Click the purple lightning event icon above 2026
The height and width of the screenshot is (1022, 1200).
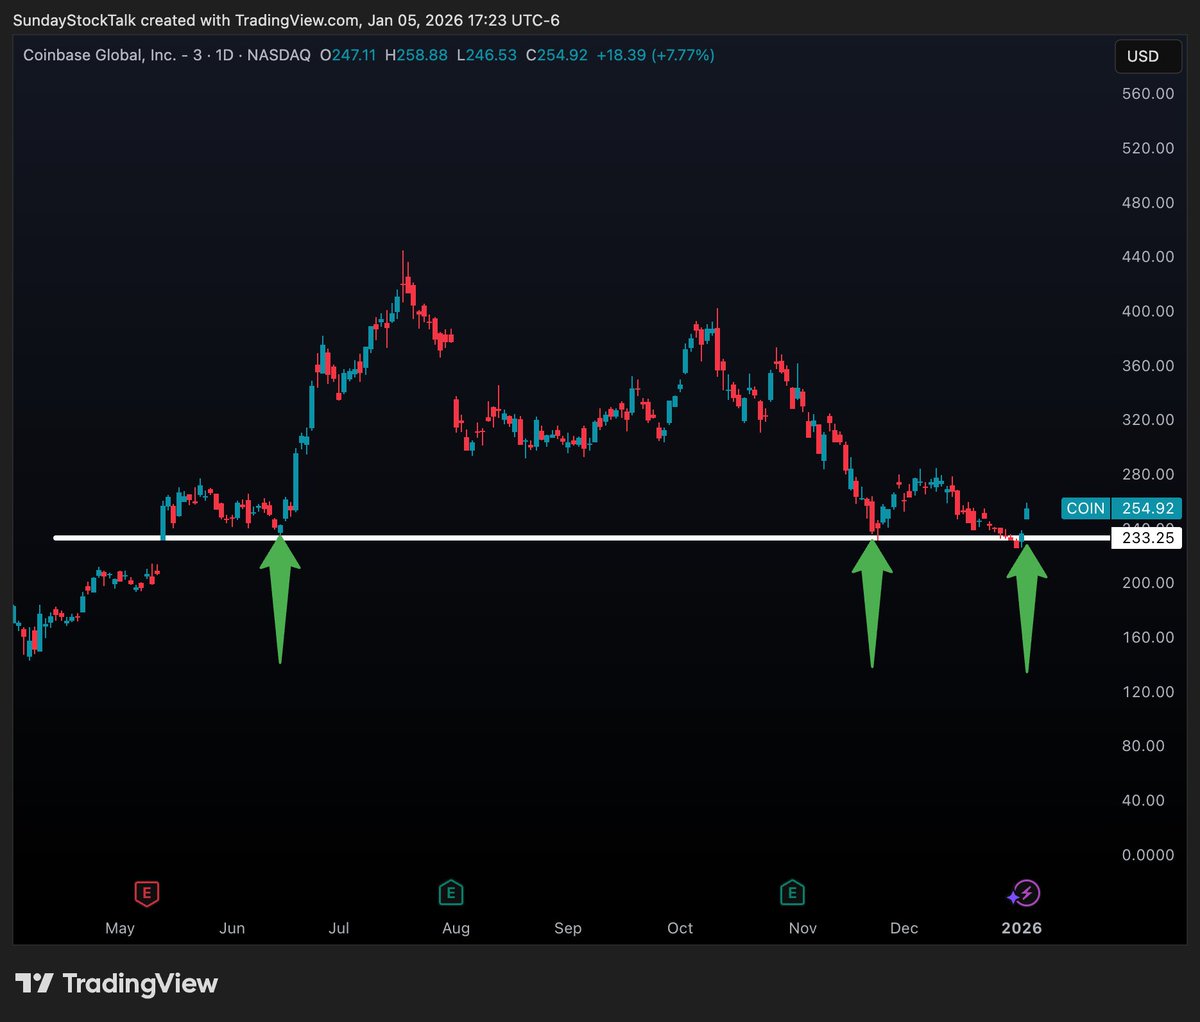click(x=1025, y=893)
